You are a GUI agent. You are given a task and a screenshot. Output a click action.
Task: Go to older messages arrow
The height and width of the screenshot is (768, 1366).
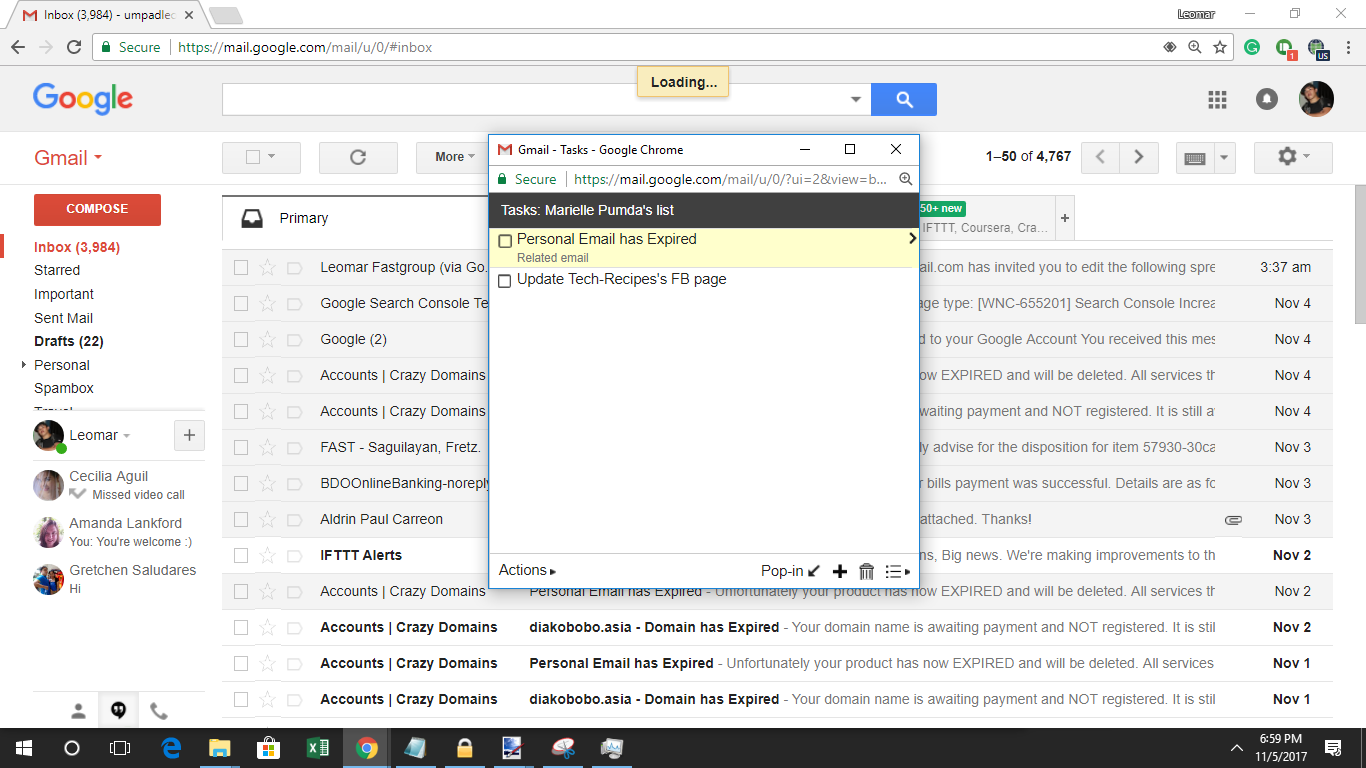coord(1138,157)
